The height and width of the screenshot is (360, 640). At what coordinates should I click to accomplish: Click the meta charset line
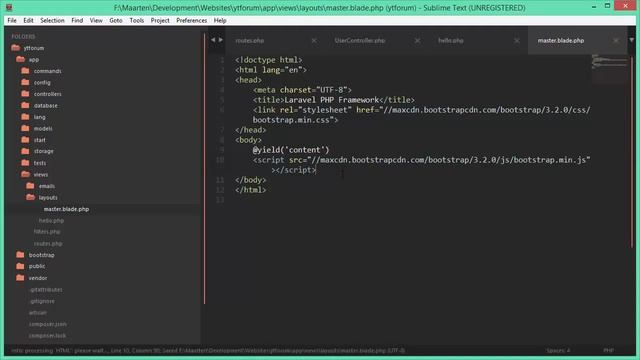(302, 90)
